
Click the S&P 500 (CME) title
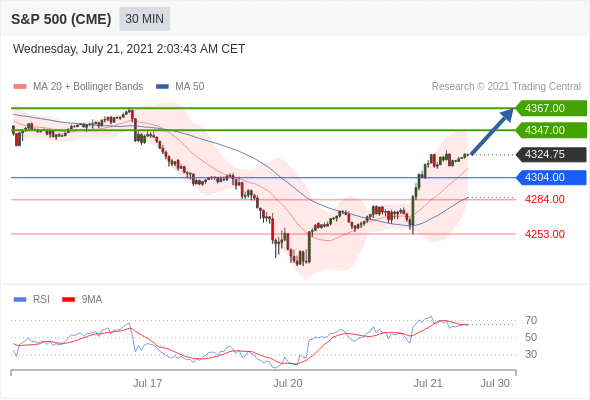pos(61,19)
